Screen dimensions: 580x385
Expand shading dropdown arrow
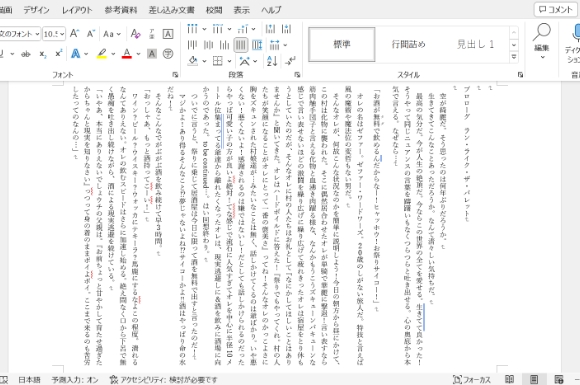(204, 61)
